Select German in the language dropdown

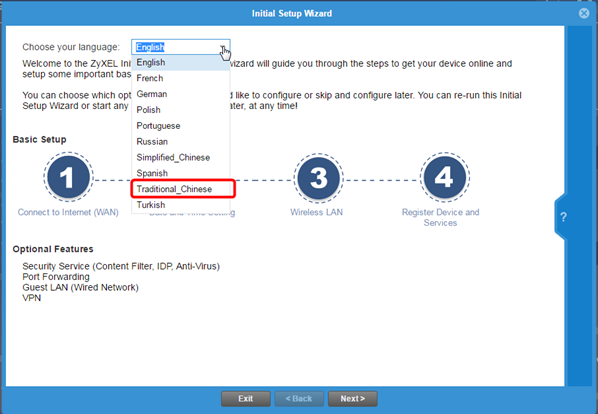(x=181, y=94)
